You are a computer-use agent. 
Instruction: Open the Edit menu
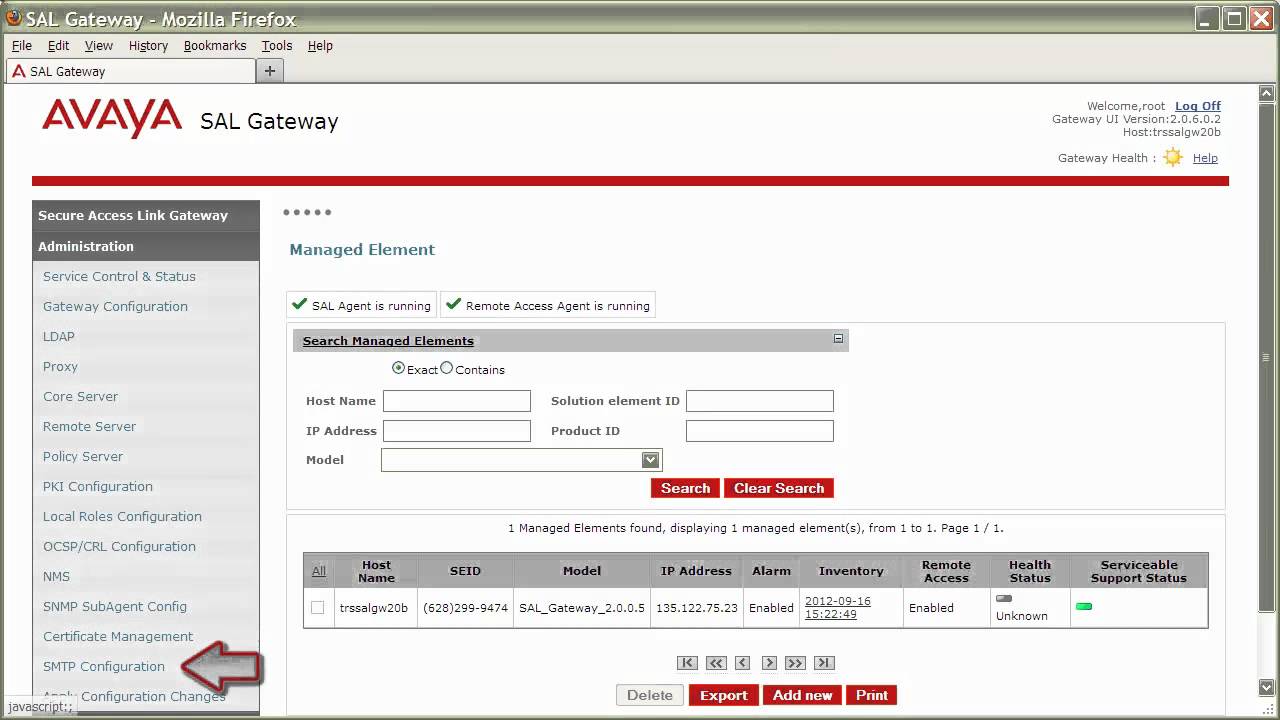coord(58,45)
